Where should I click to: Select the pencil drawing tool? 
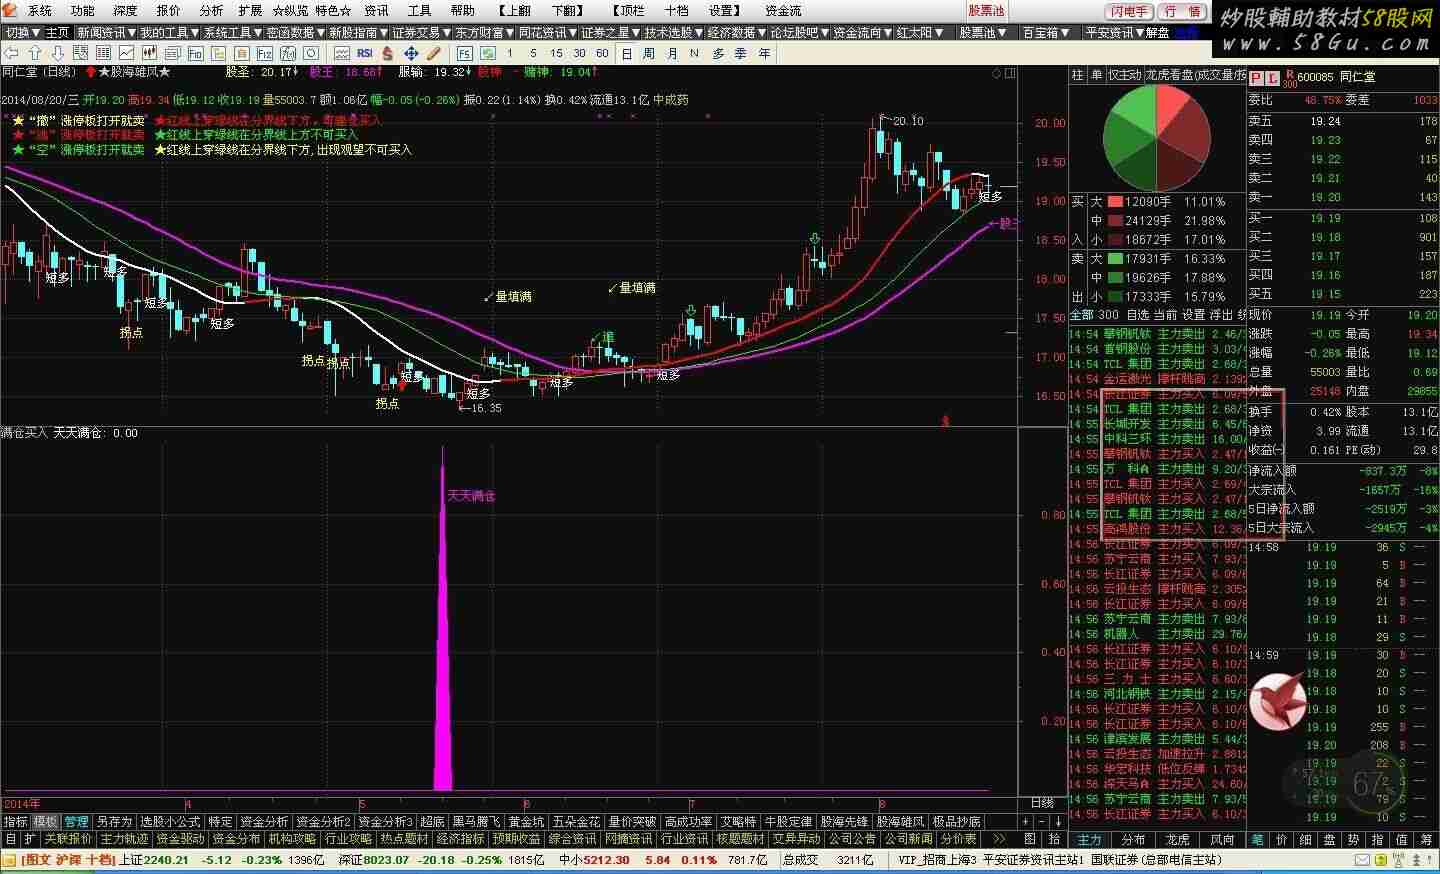point(433,53)
